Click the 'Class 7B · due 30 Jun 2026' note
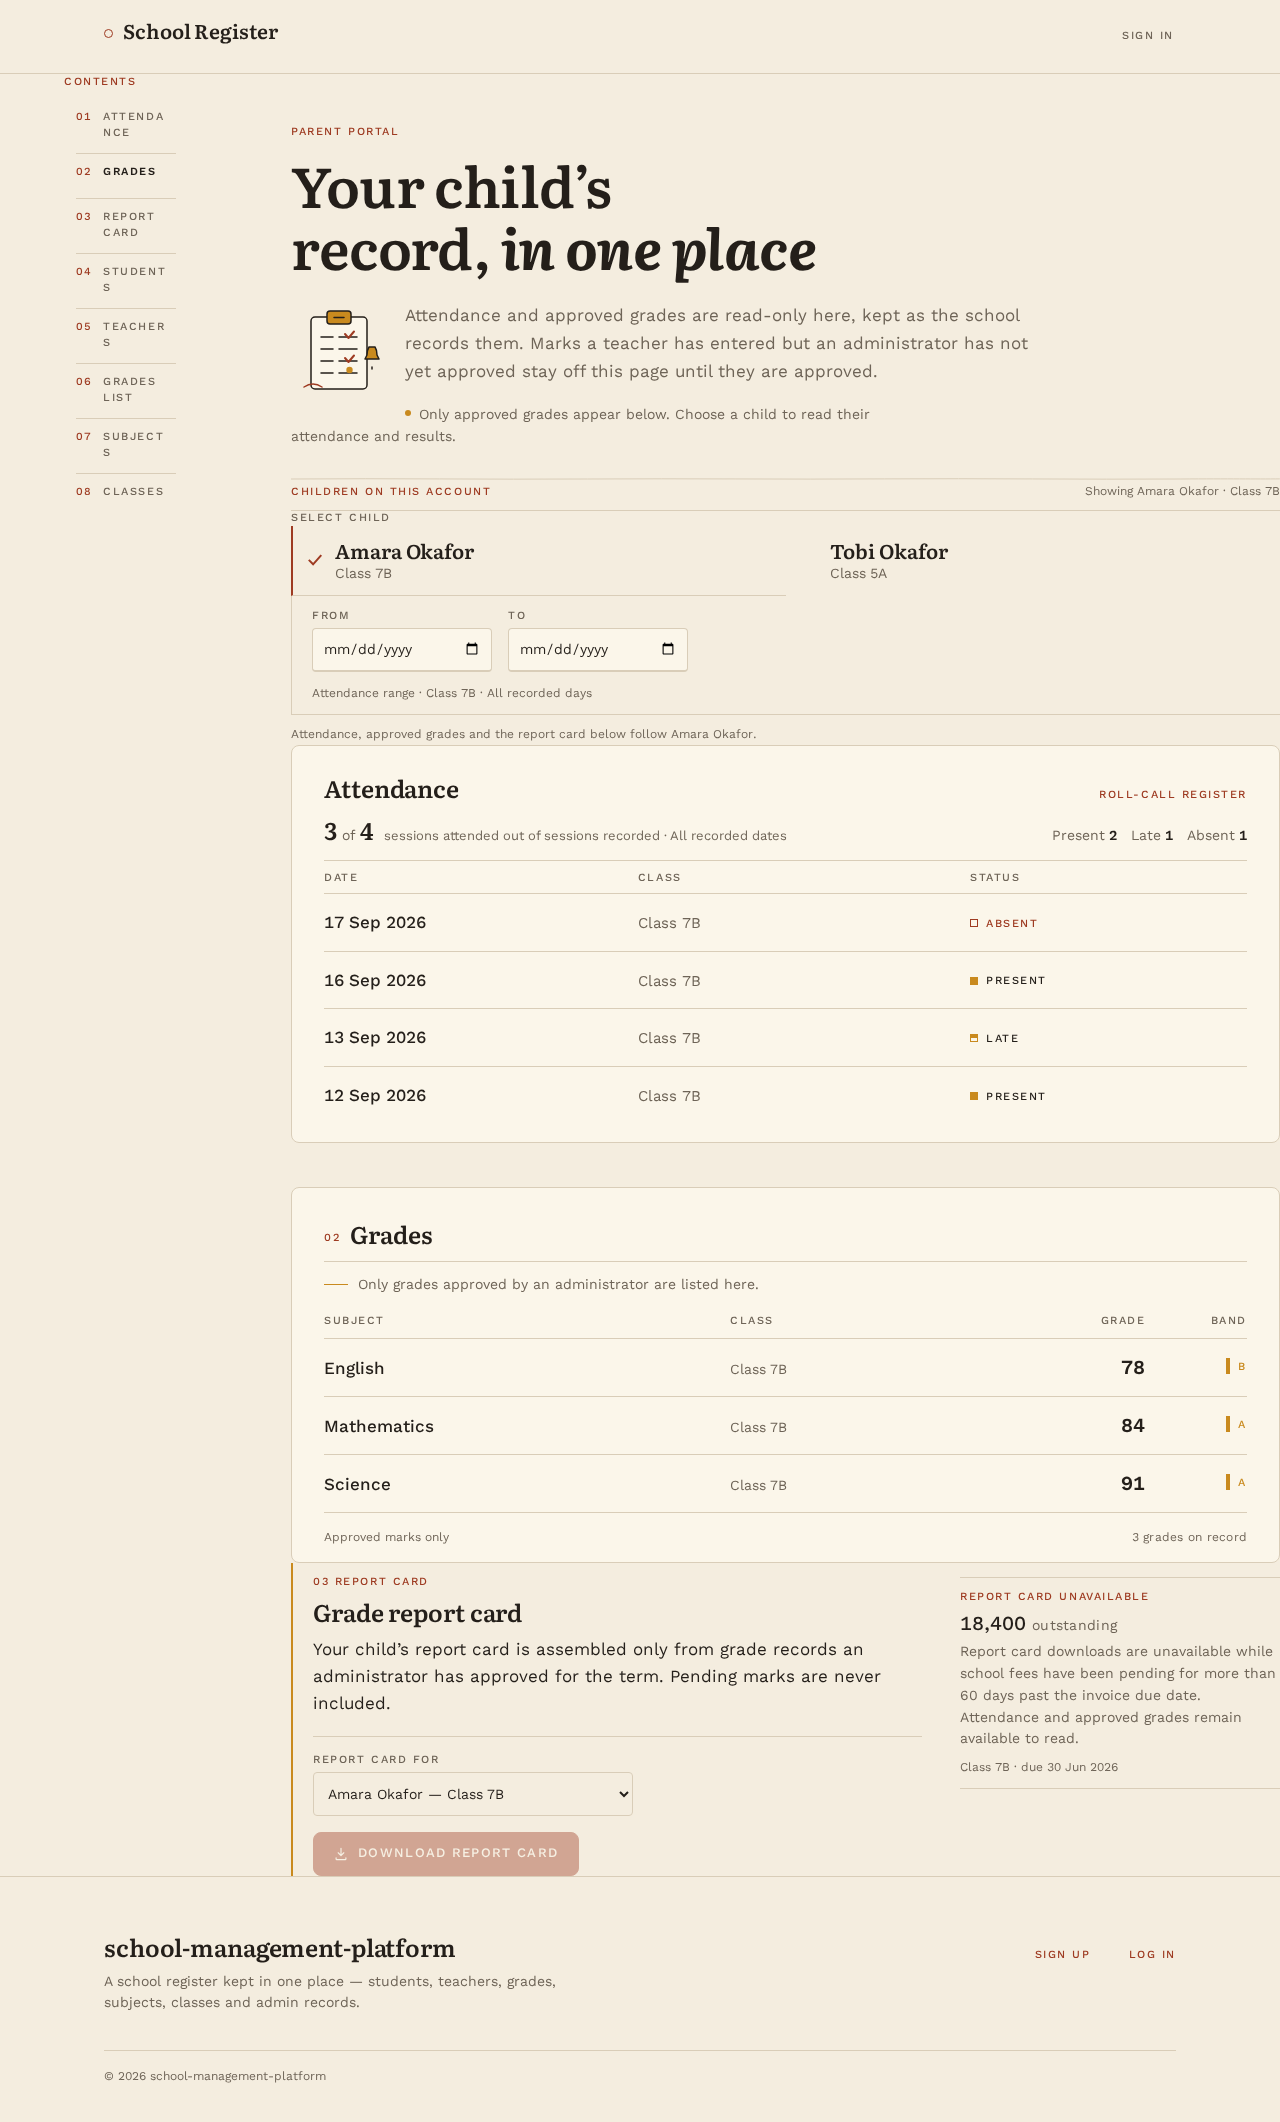 [x=1039, y=1767]
